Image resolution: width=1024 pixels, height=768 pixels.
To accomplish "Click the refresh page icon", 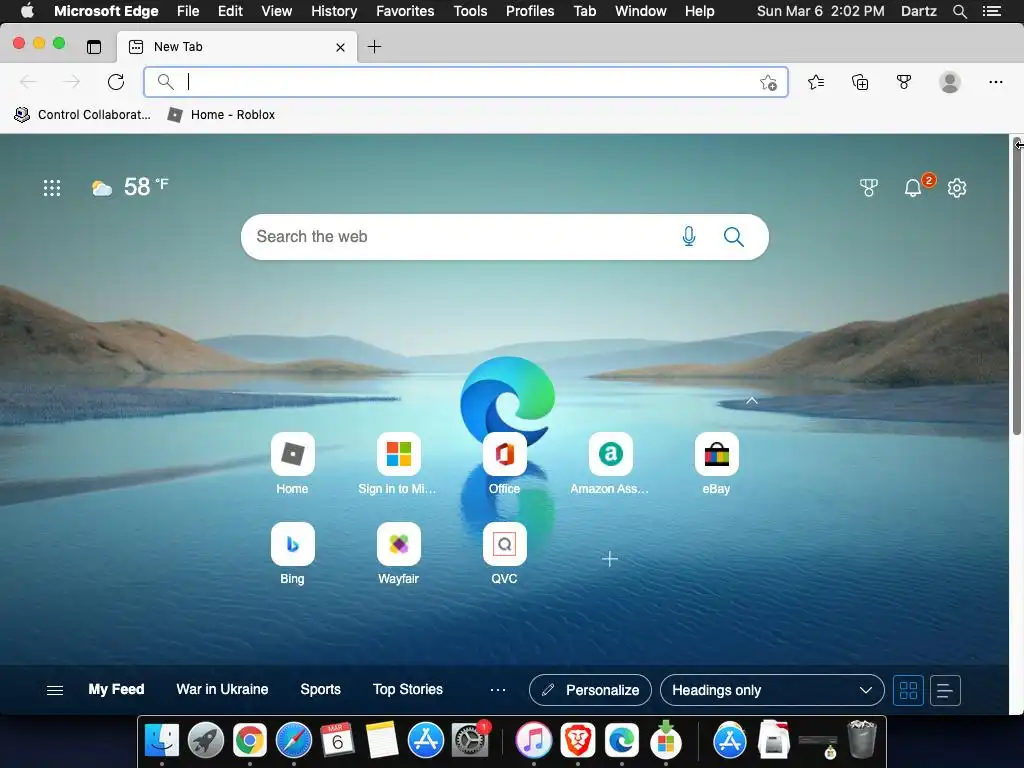I will (116, 82).
